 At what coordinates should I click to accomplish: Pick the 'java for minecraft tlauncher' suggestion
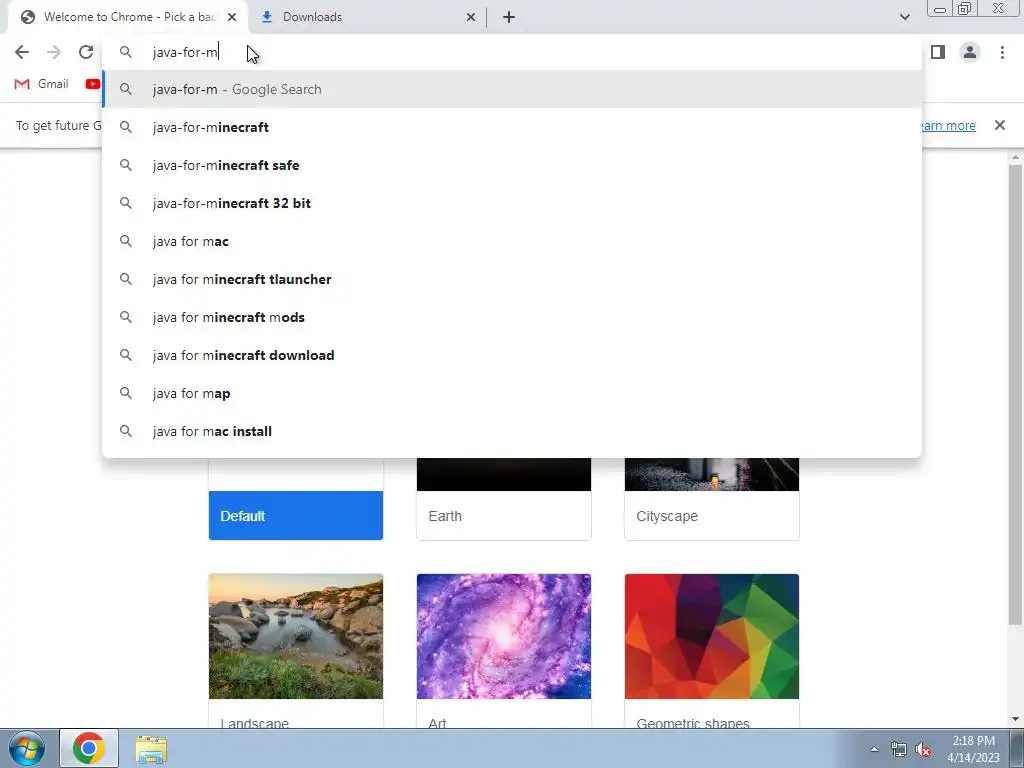pyautogui.click(x=512, y=279)
